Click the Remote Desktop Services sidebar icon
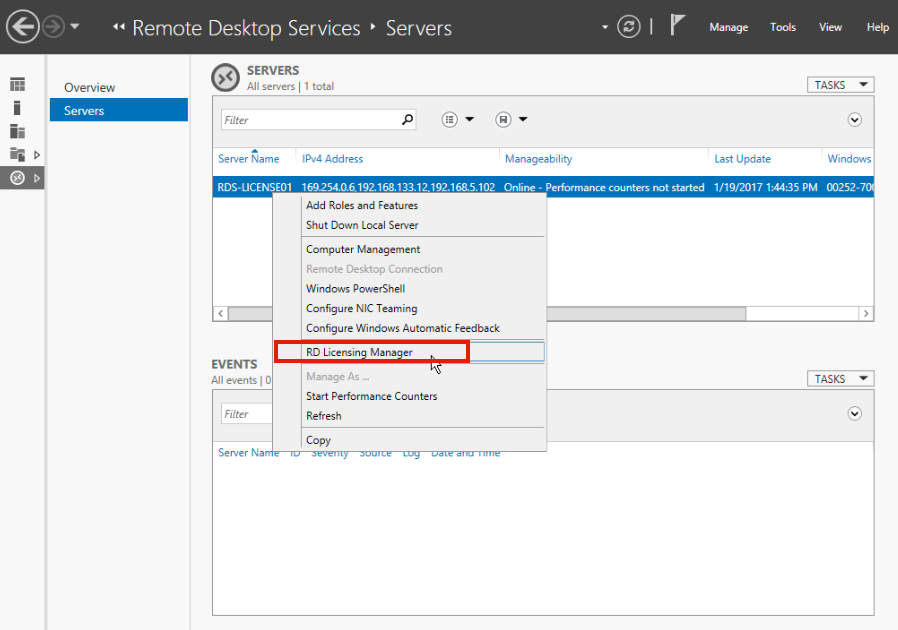The width and height of the screenshot is (898, 630). pyautogui.click(x=17, y=178)
